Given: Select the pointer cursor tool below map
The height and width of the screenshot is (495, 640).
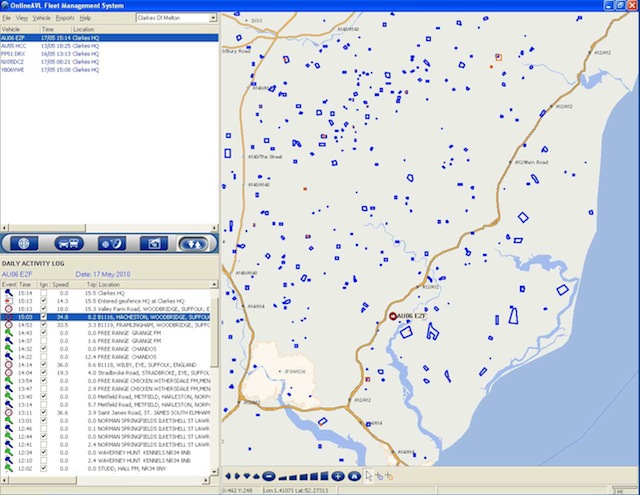Looking at the screenshot, I should click(x=369, y=477).
